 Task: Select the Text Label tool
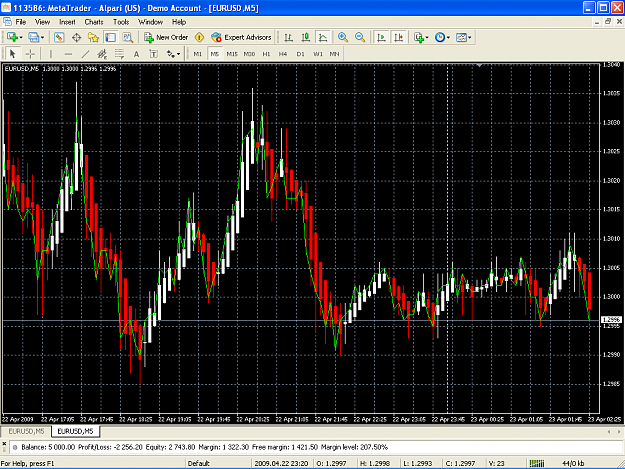tap(154, 54)
